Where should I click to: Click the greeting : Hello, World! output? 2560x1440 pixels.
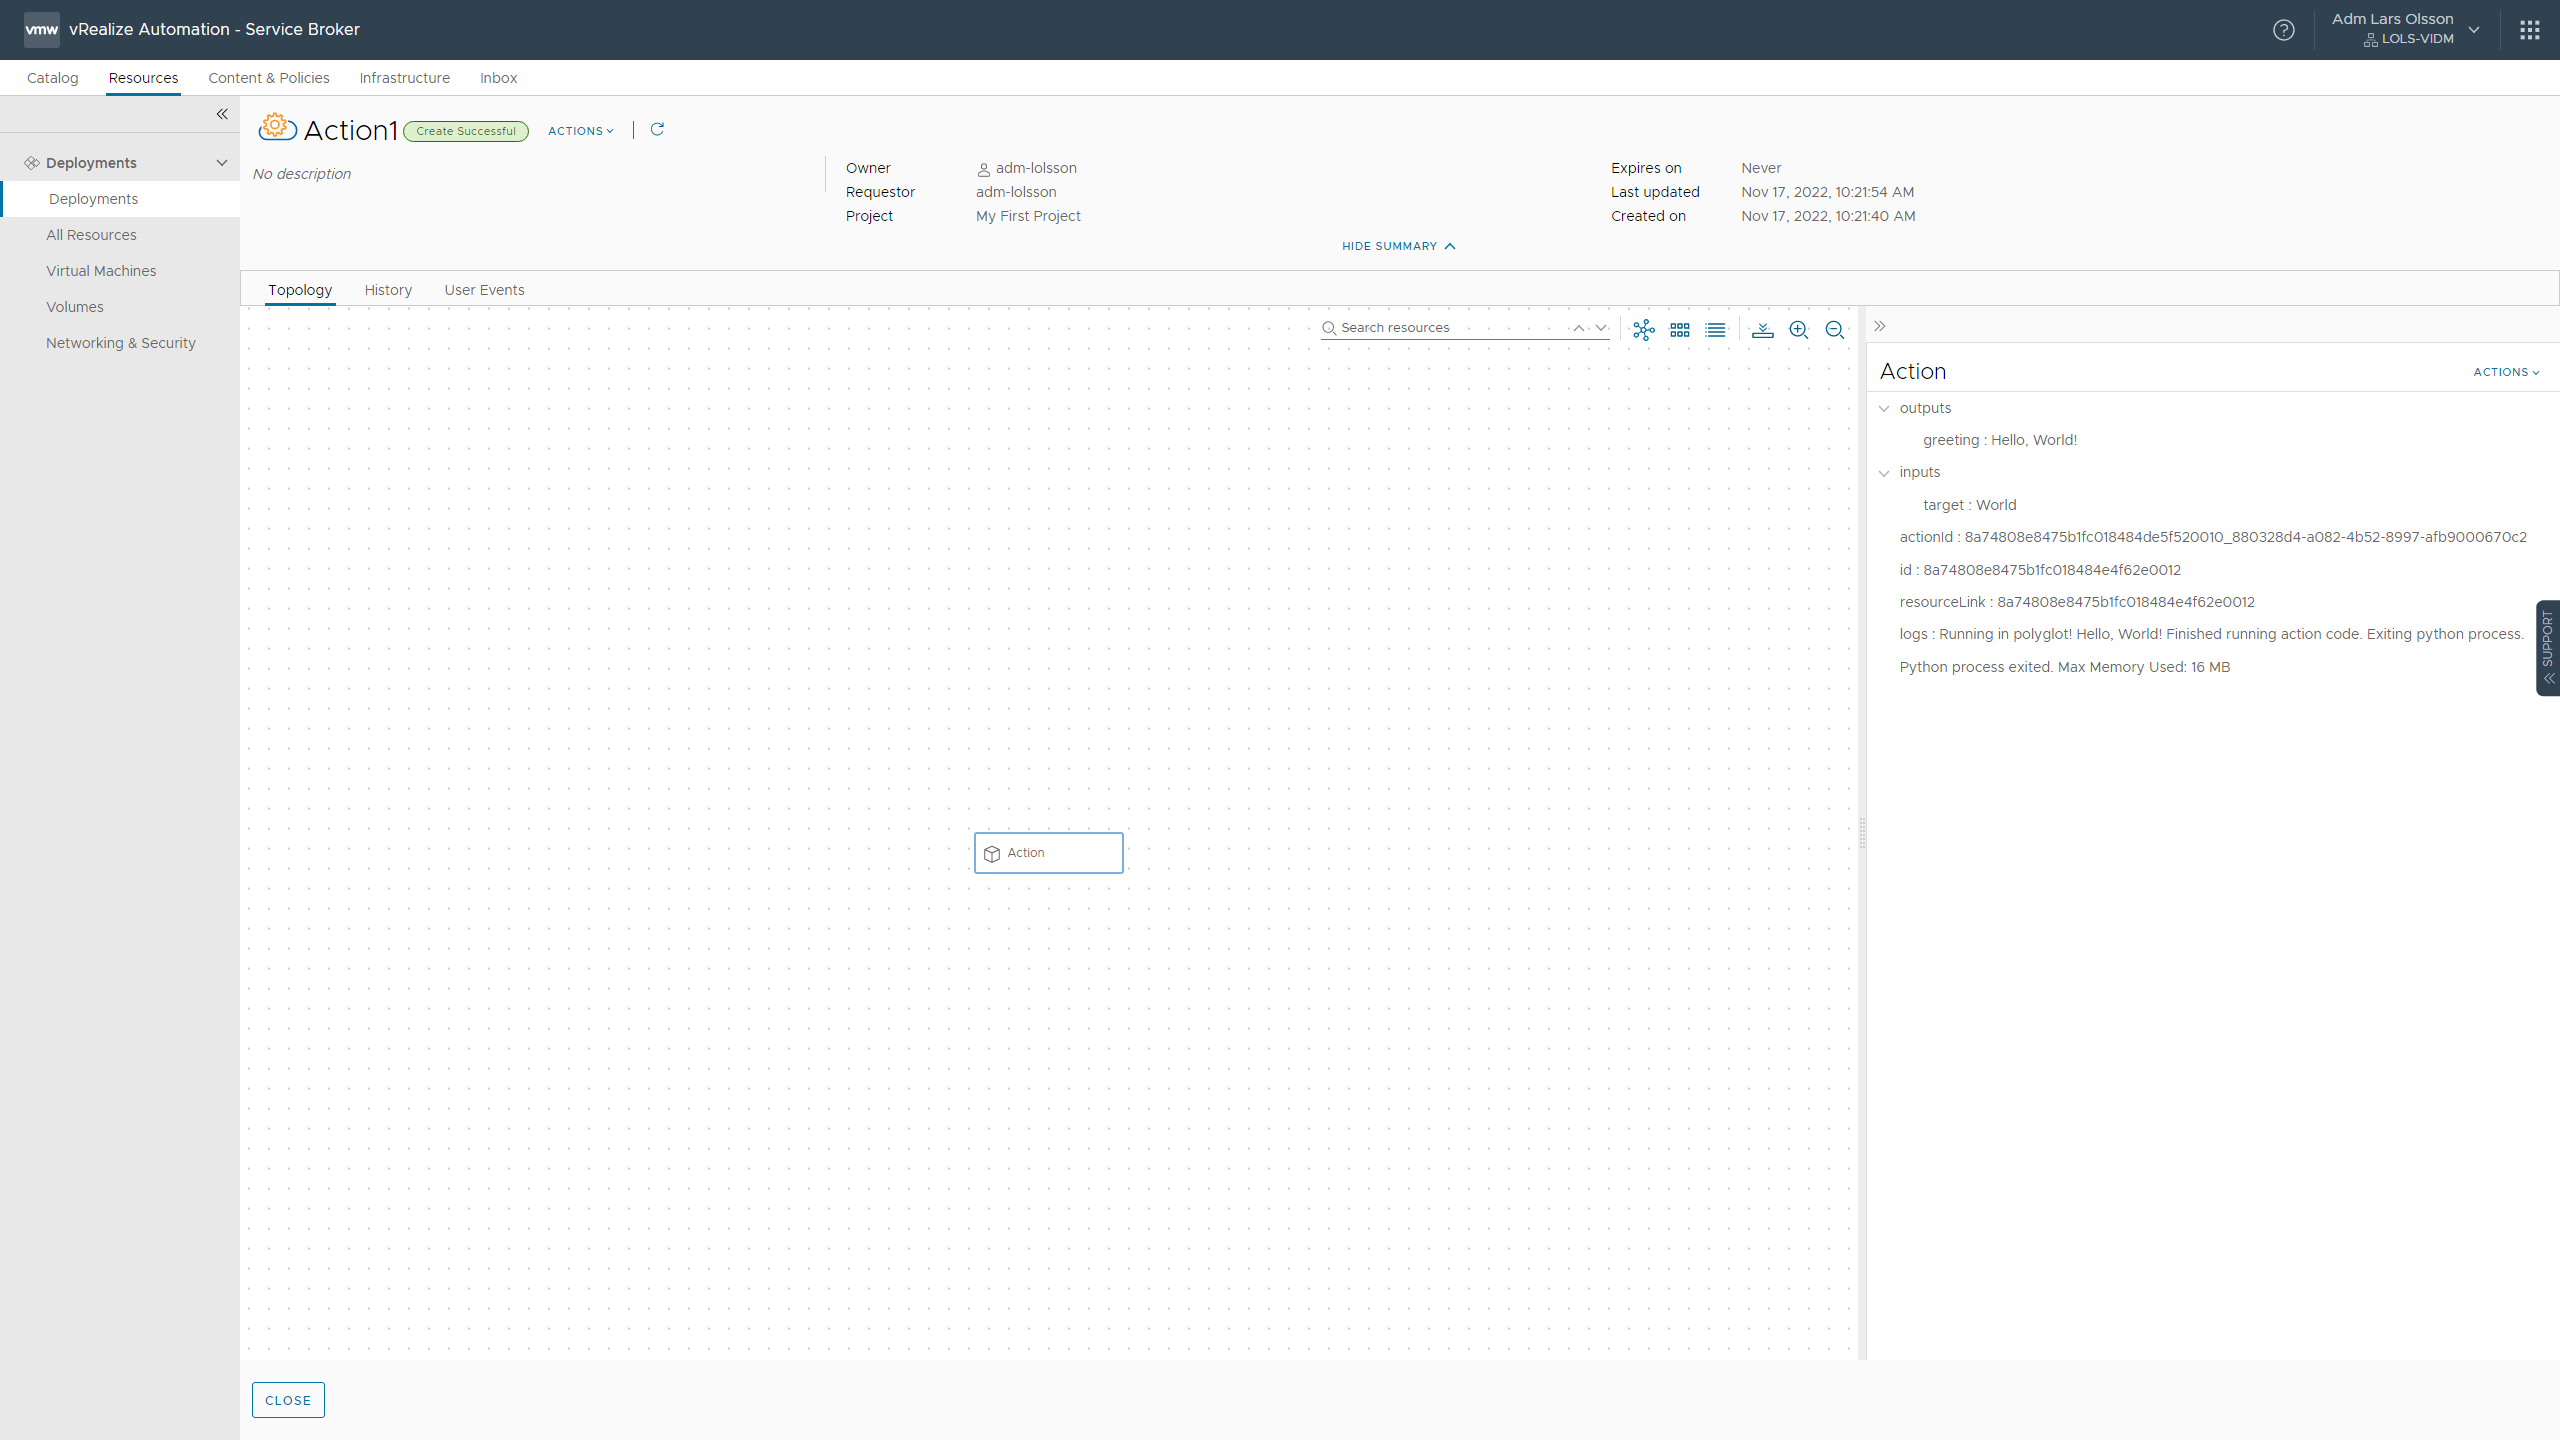pyautogui.click(x=2000, y=440)
